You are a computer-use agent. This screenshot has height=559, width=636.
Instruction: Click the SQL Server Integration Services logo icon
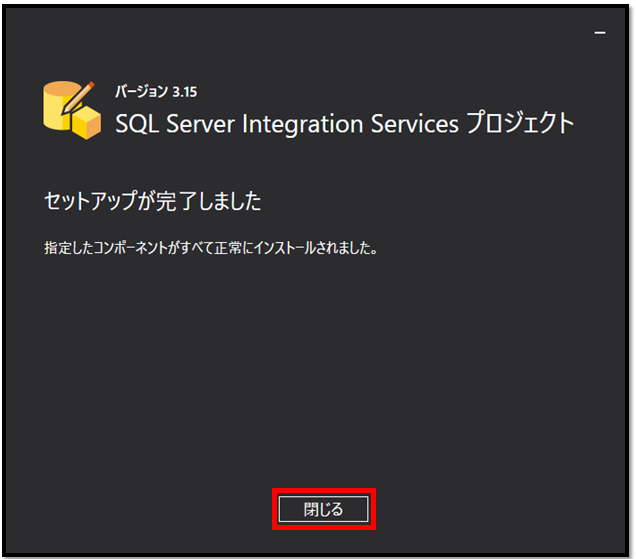[72, 110]
